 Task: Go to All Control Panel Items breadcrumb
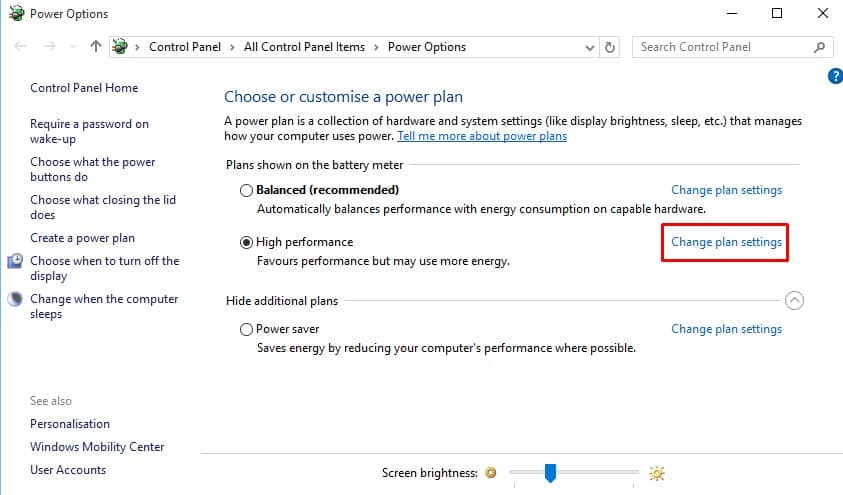tap(304, 47)
